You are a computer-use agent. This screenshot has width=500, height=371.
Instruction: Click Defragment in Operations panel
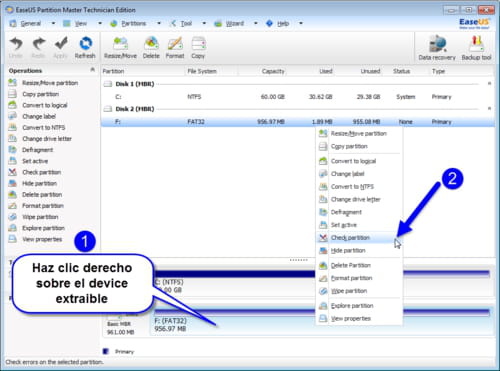point(31,150)
